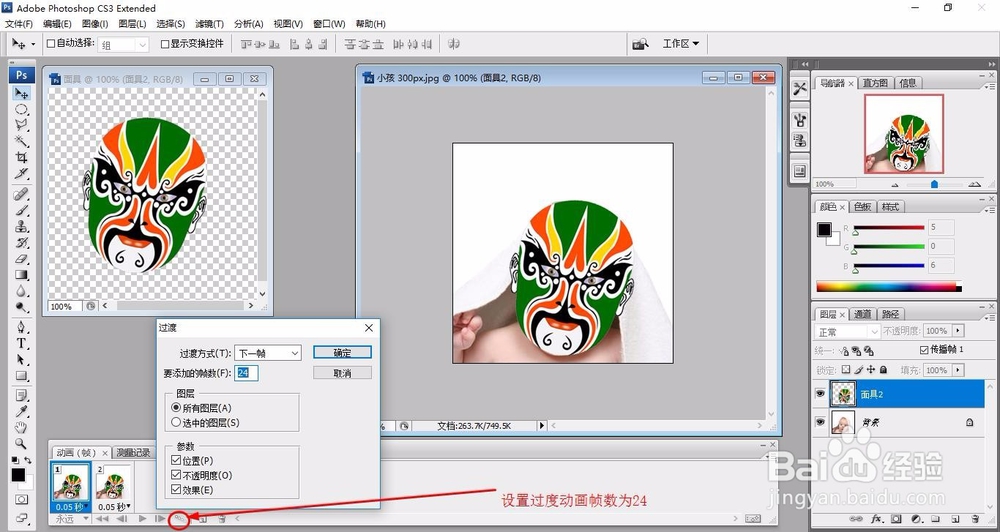Open the 文件(F) menu
This screenshot has height=532, width=1000.
tap(18, 24)
